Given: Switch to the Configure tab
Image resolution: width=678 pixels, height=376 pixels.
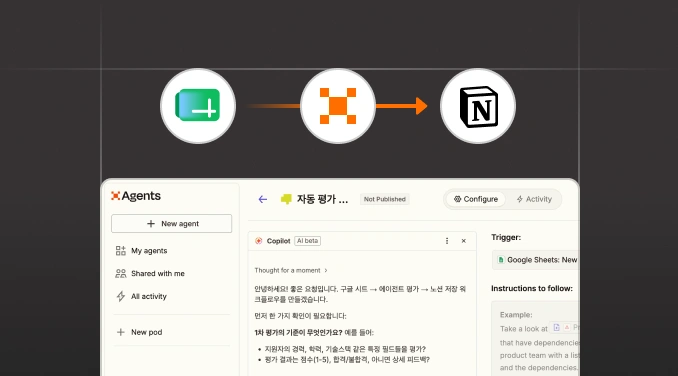Looking at the screenshot, I should [476, 199].
